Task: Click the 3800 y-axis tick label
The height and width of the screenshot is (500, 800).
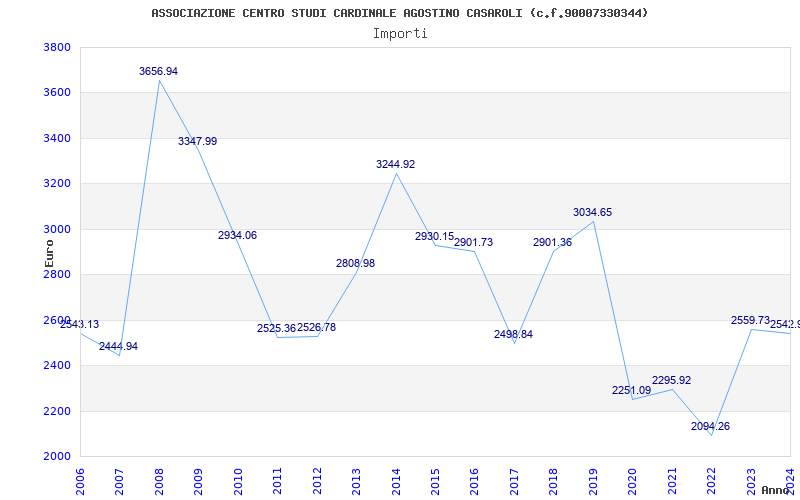Action: [x=57, y=47]
